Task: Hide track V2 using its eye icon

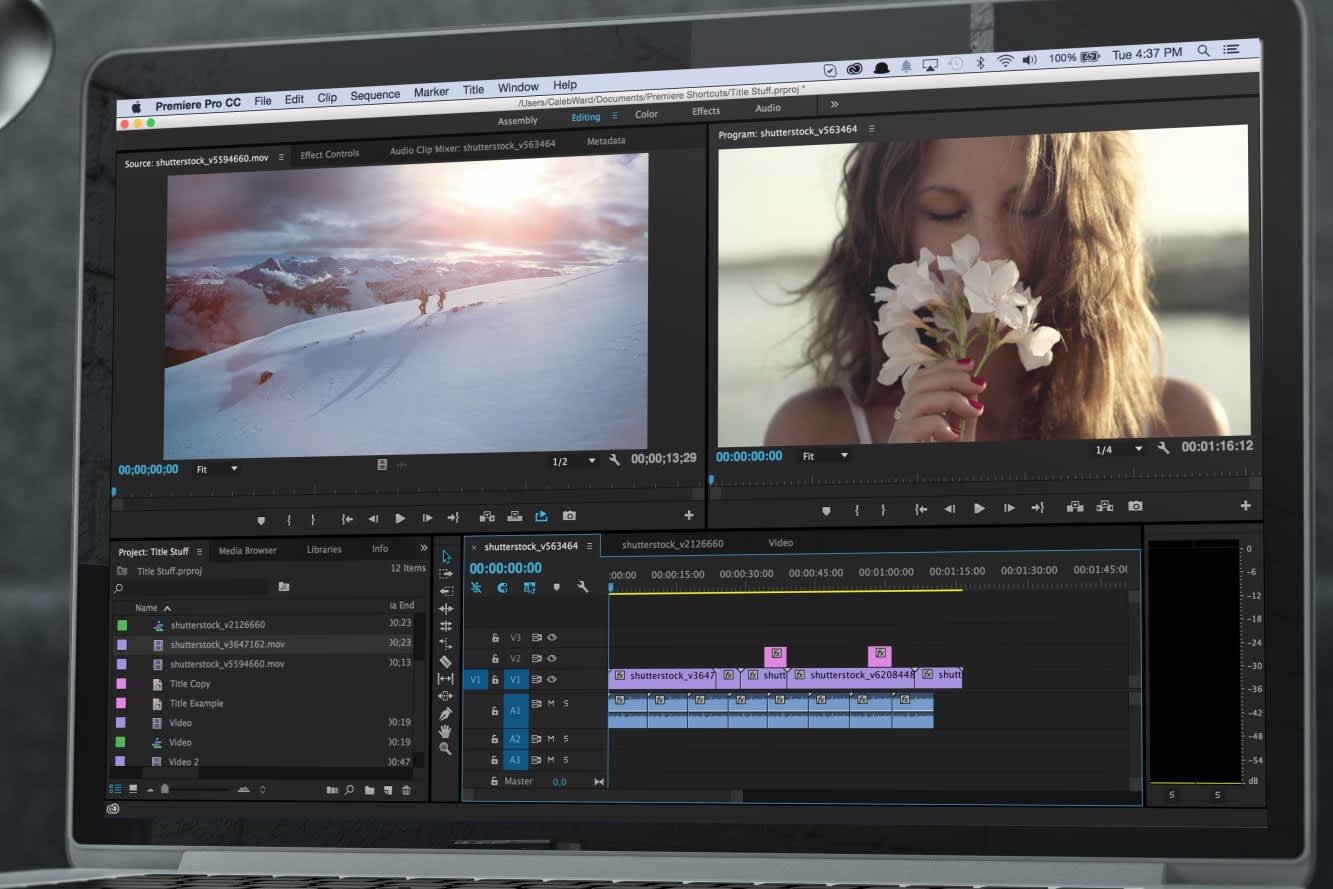Action: [551, 658]
